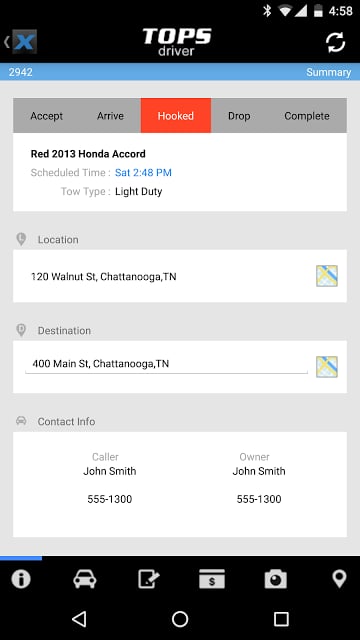Select the Accept status step
360x640 pixels.
click(47, 116)
